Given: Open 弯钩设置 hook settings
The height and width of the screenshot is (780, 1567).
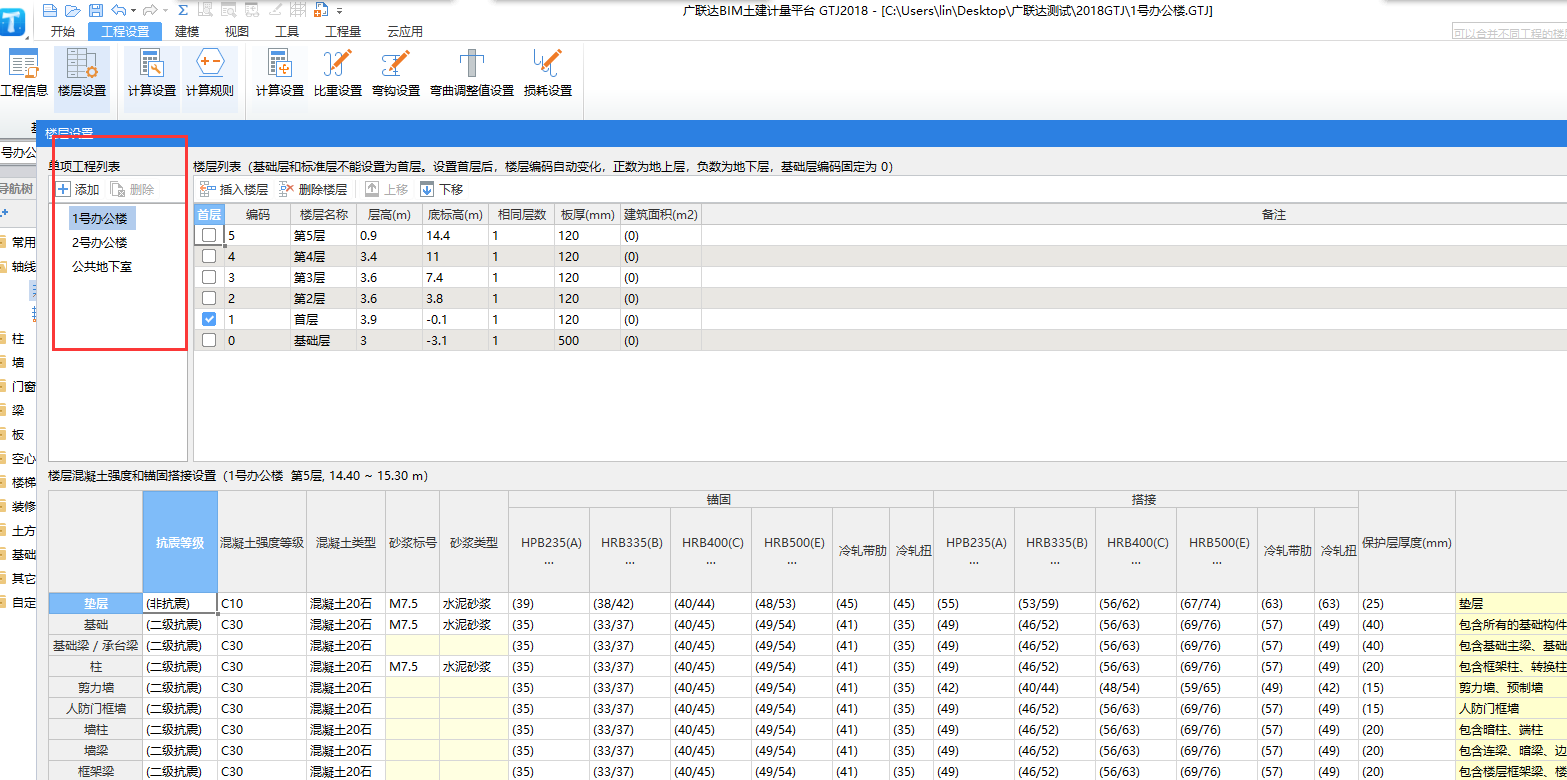Looking at the screenshot, I should pos(396,73).
